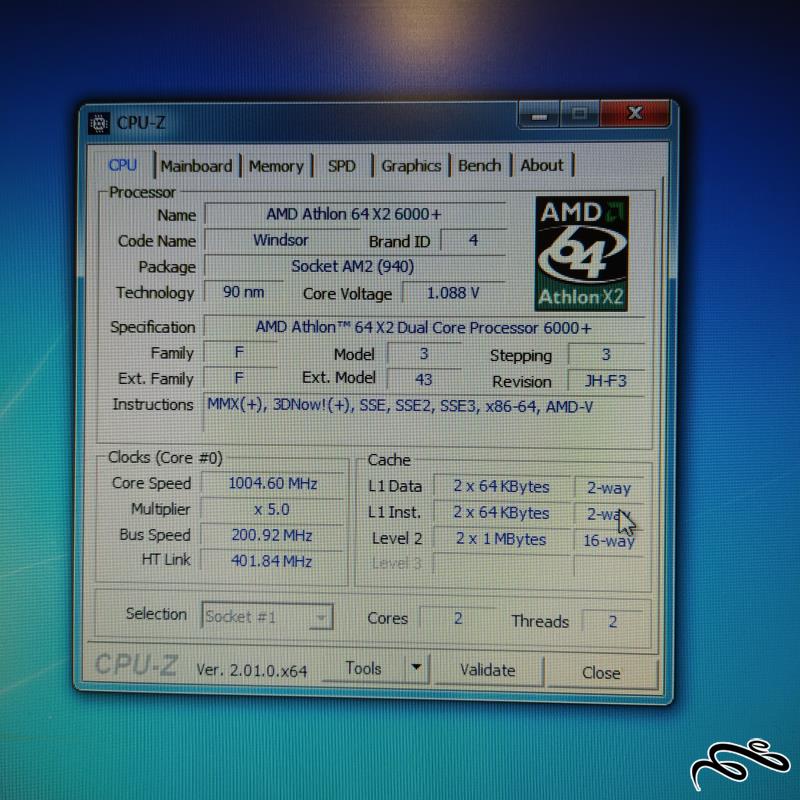Click the version text Ver. 2.01.0.x64

(x=252, y=670)
